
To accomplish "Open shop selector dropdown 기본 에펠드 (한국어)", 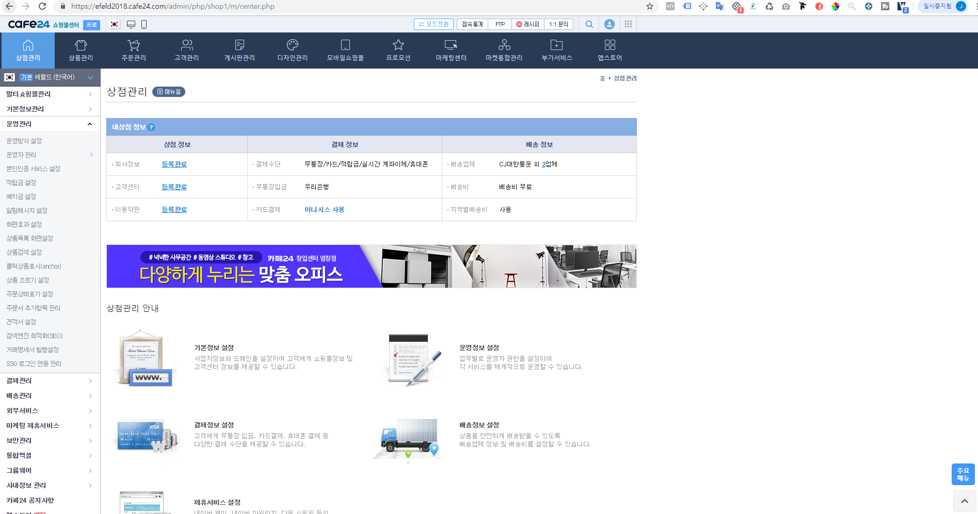I will click(x=50, y=77).
